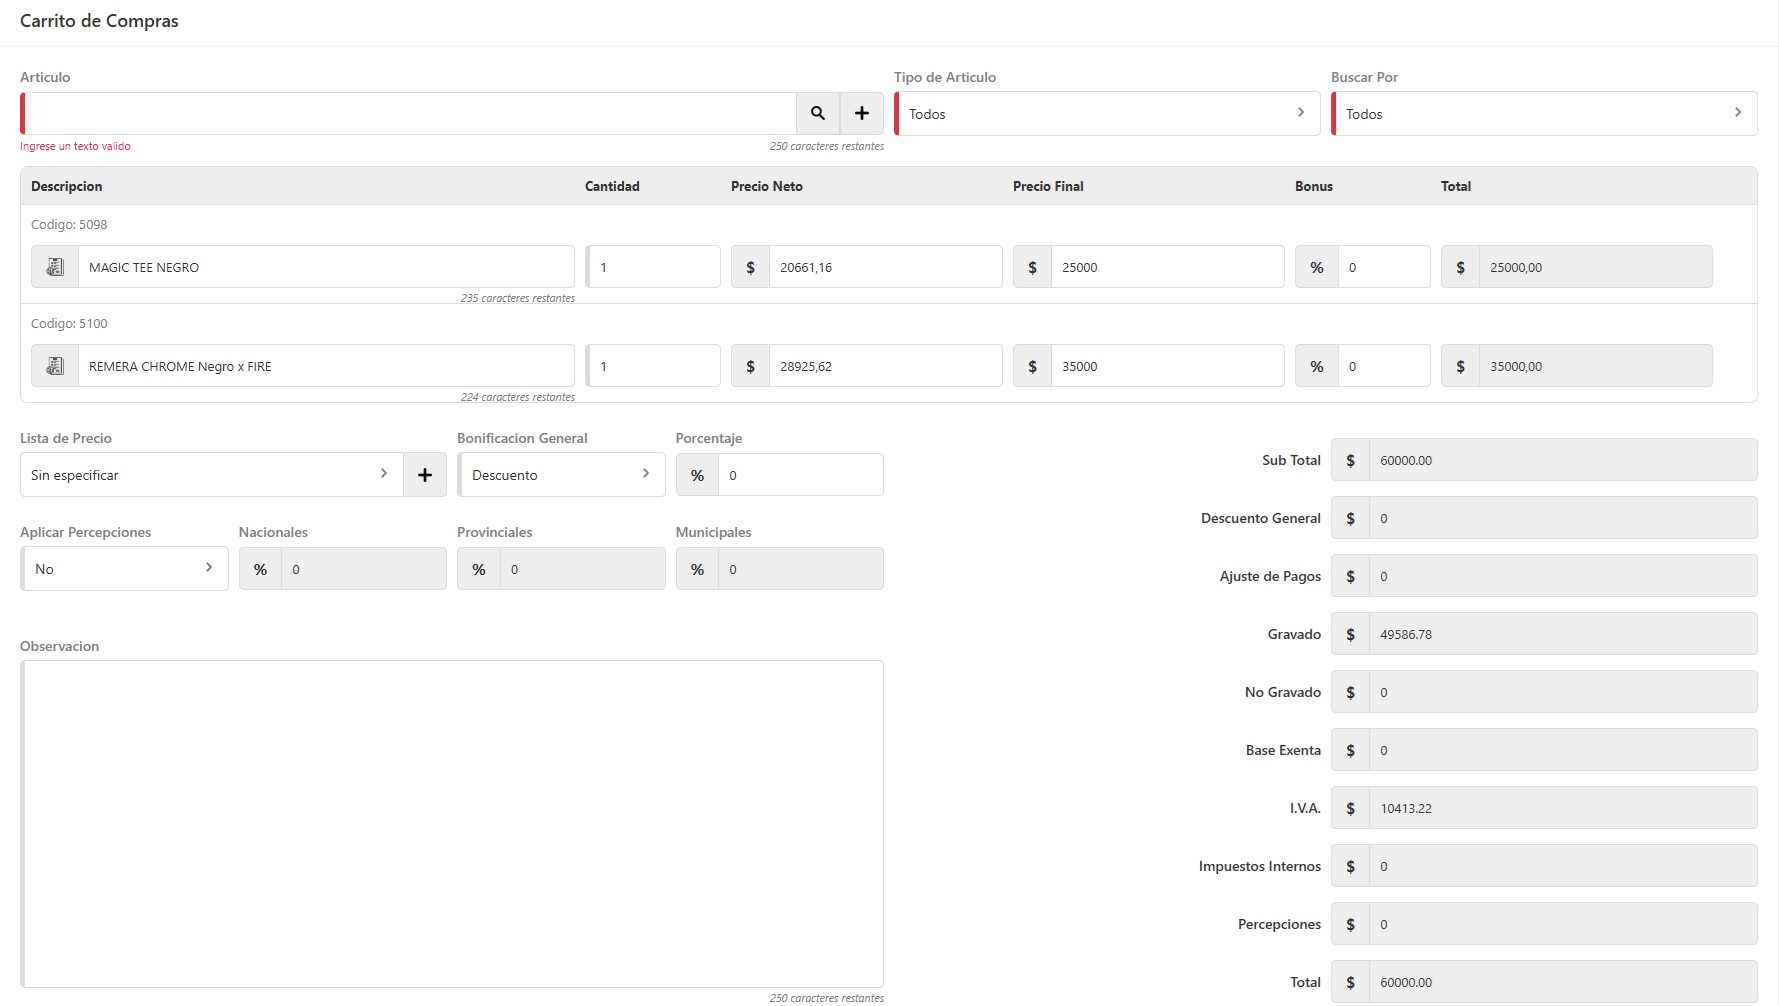
Task: Click the plus icon next to Articulo search
Action: tap(861, 114)
